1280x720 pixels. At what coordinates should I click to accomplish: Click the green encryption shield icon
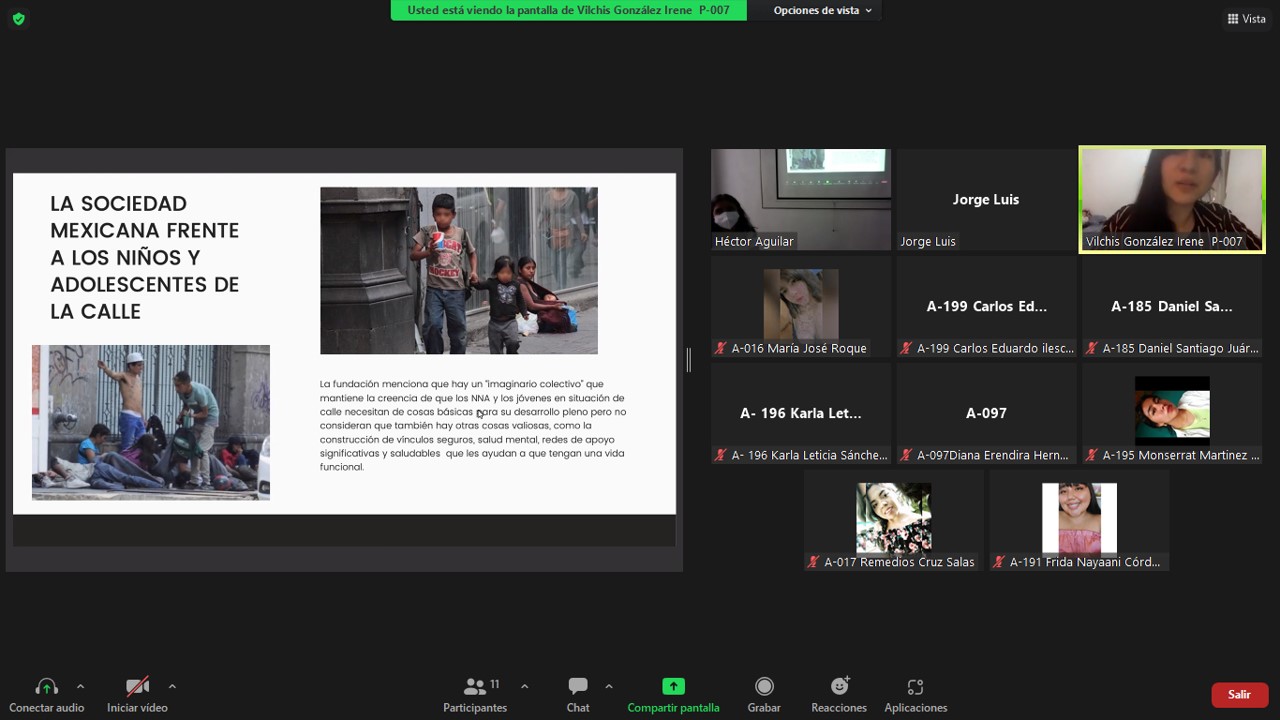18,18
